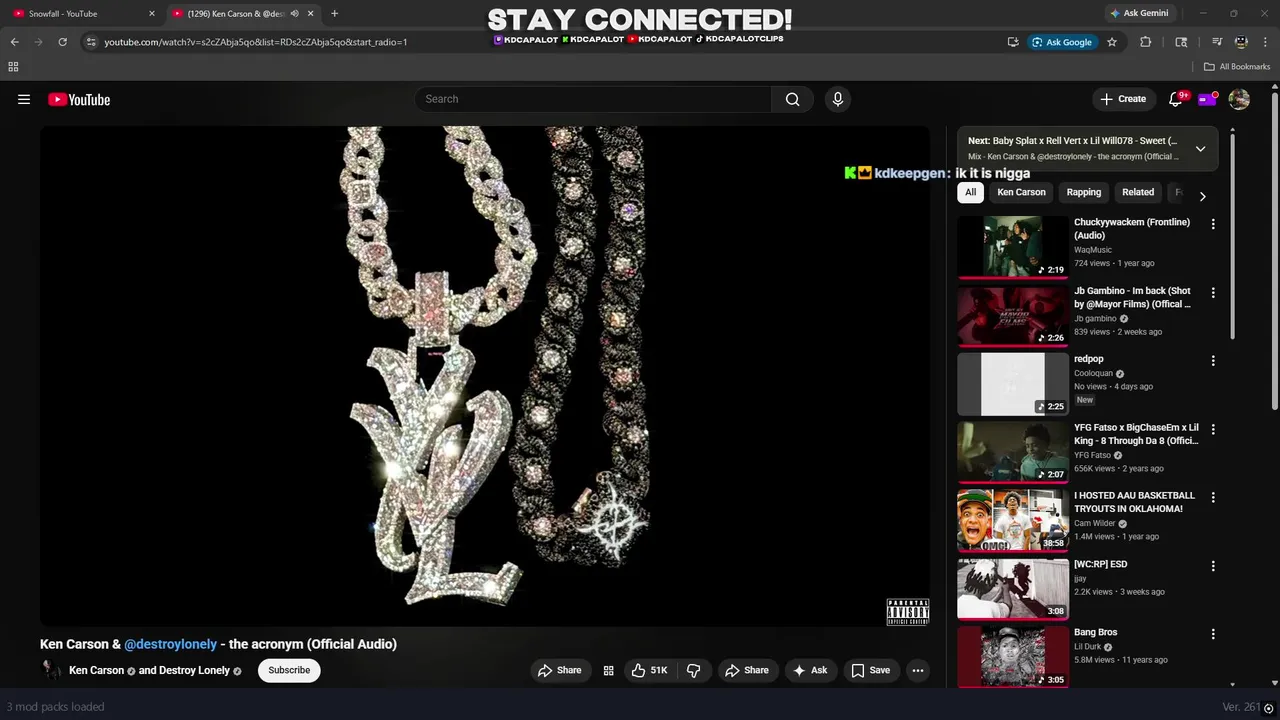Like the video with 51K thumbs up

pos(649,670)
